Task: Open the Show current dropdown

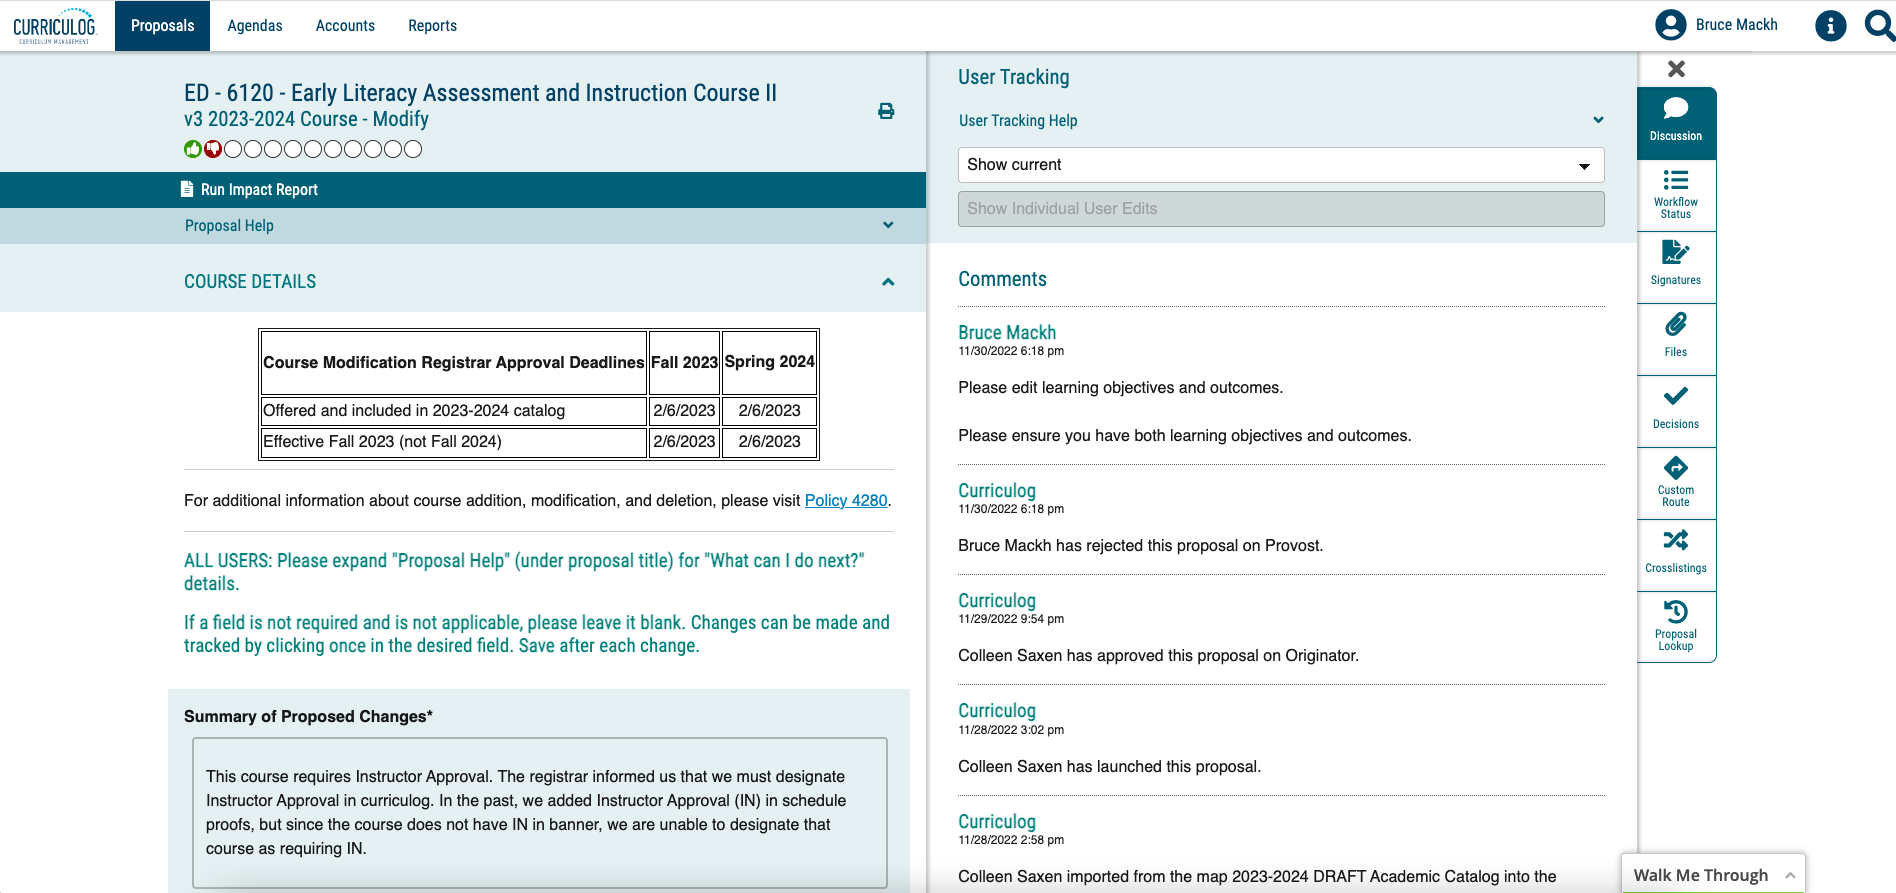Action: [1280, 165]
